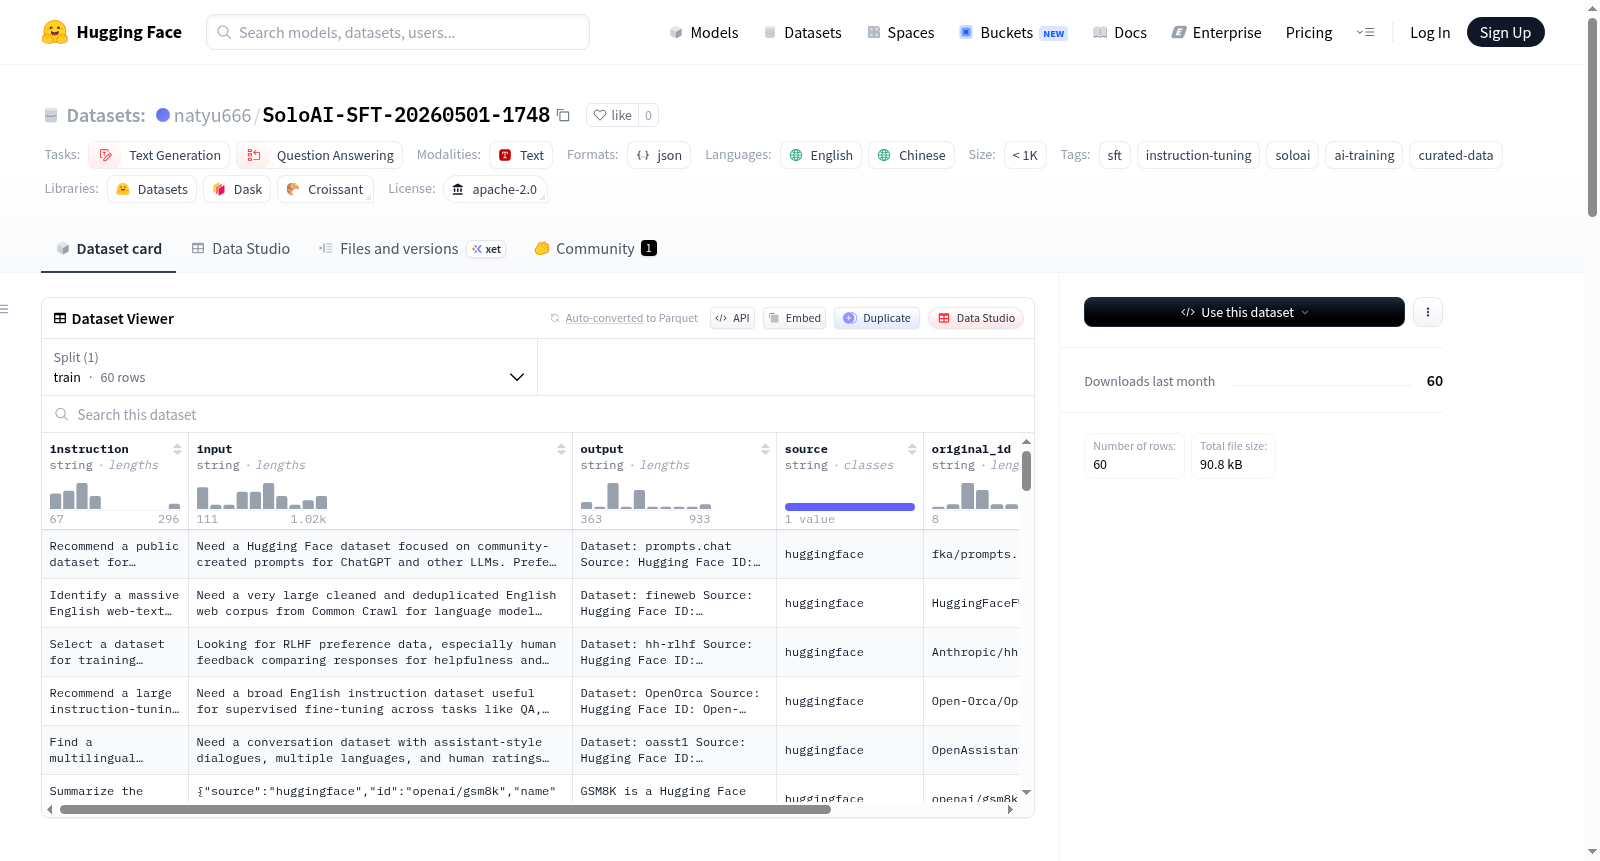Open Enterprise in the navigation
The height and width of the screenshot is (861, 1600).
(1216, 32)
